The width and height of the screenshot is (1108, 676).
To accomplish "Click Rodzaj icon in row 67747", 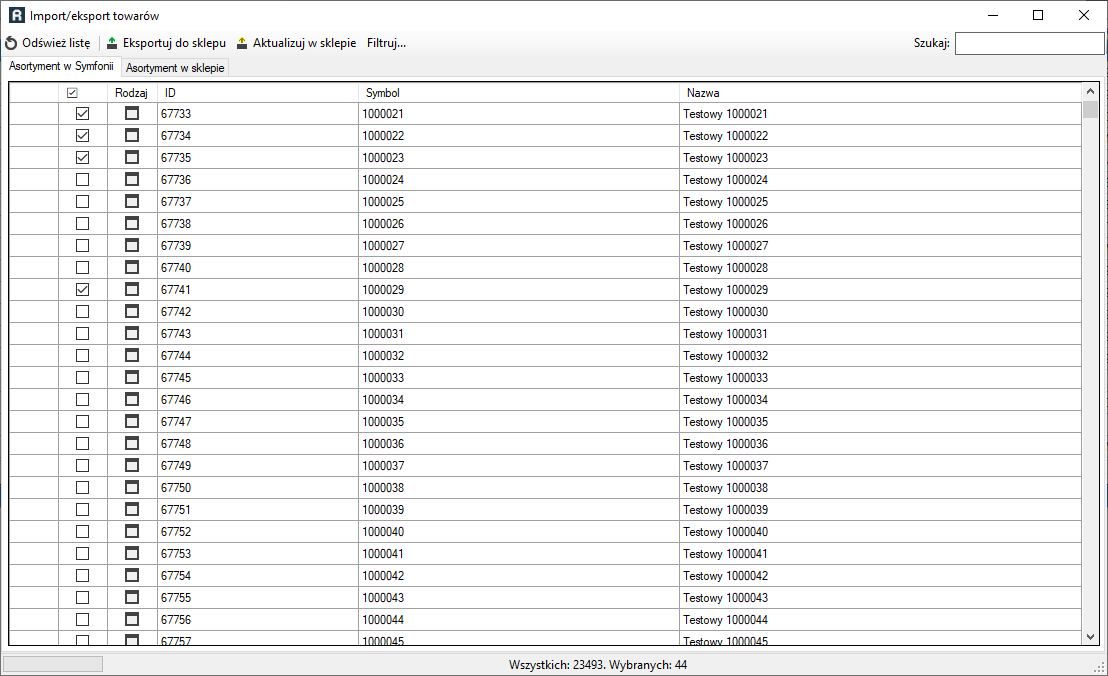I will coord(132,421).
